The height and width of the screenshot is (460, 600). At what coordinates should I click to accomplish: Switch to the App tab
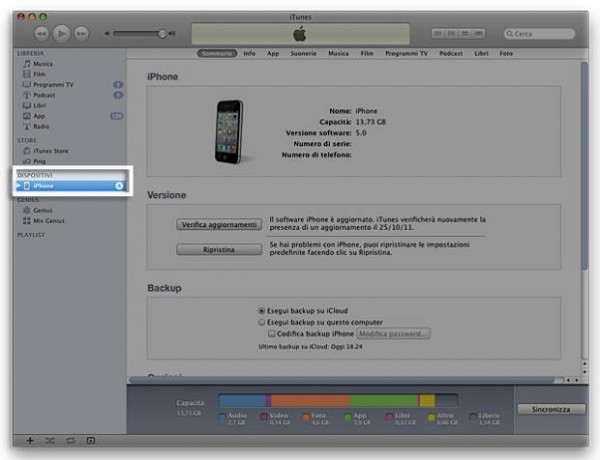click(x=273, y=53)
